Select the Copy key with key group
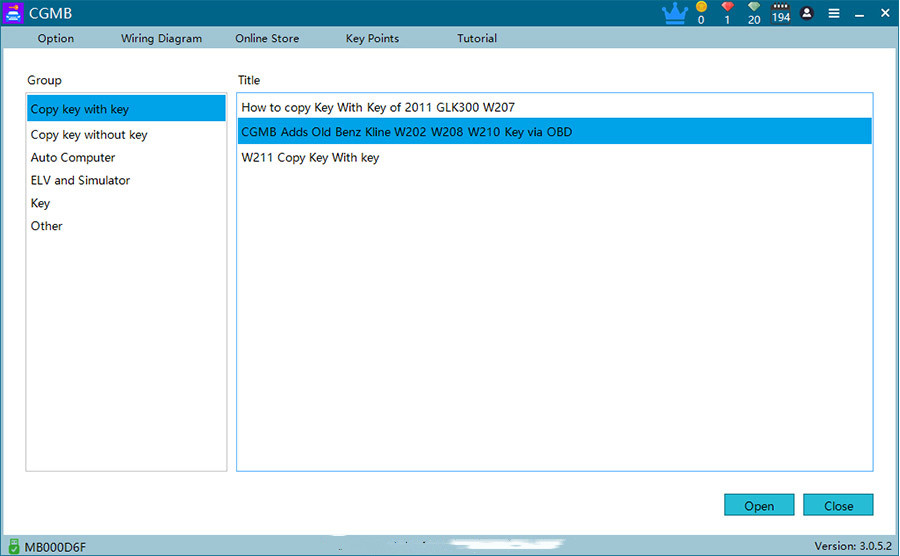900x556 pixels. pos(126,108)
